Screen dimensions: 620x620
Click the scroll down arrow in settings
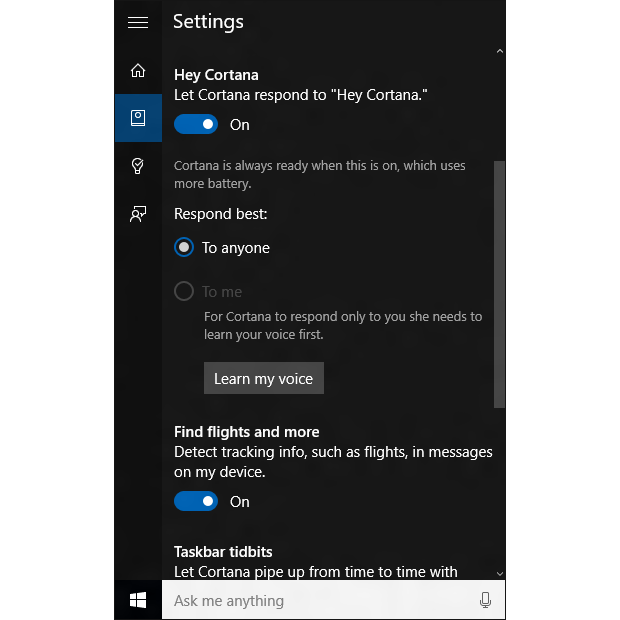500,573
